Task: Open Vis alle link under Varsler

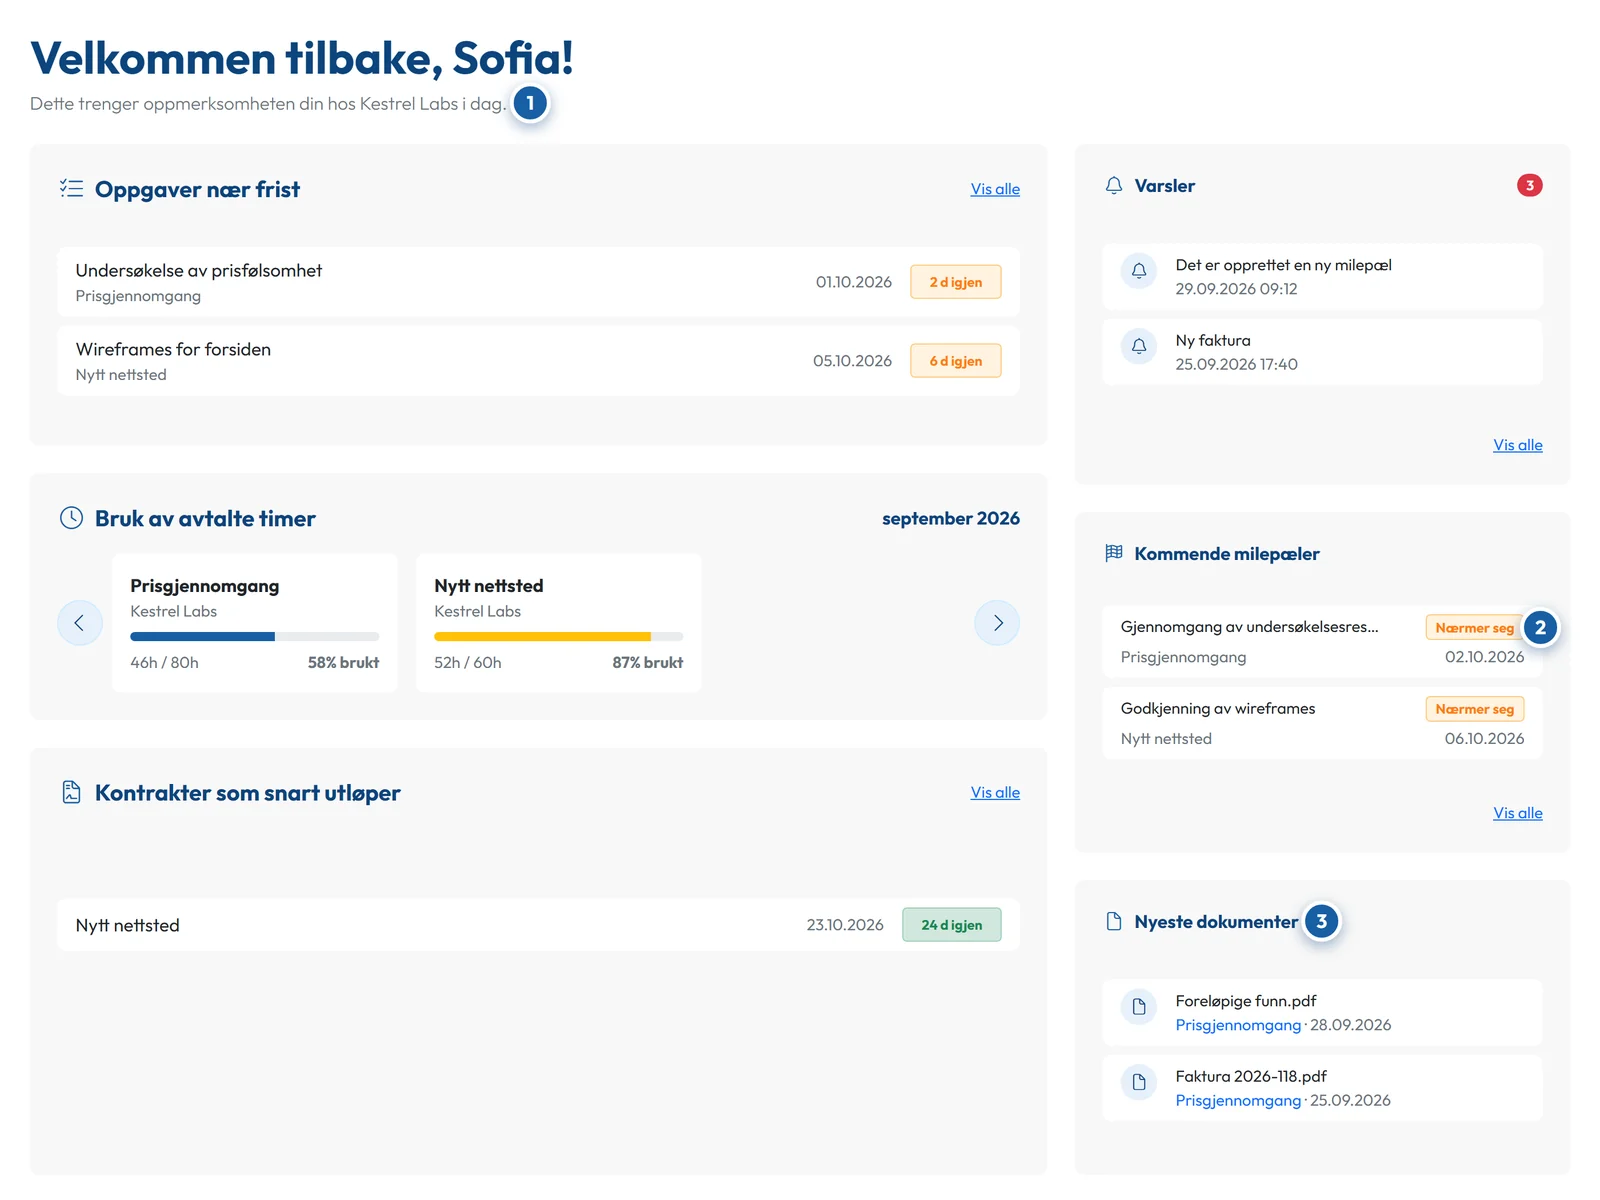Action: (x=1517, y=445)
